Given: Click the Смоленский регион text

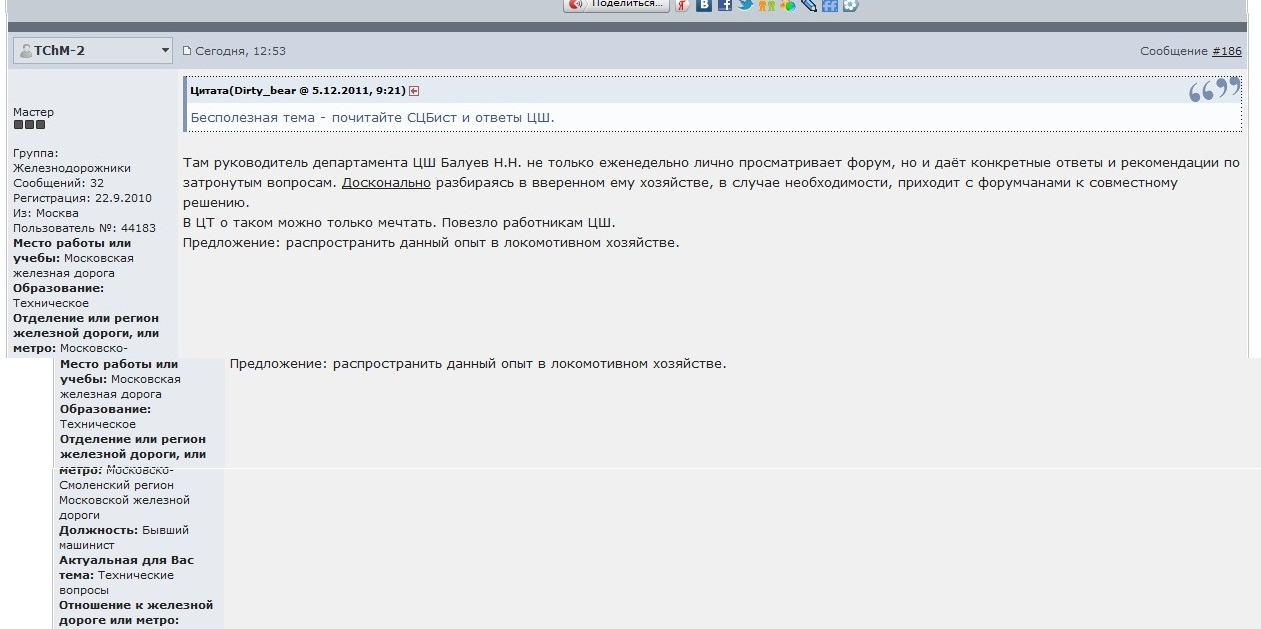Looking at the screenshot, I should [x=116, y=485].
